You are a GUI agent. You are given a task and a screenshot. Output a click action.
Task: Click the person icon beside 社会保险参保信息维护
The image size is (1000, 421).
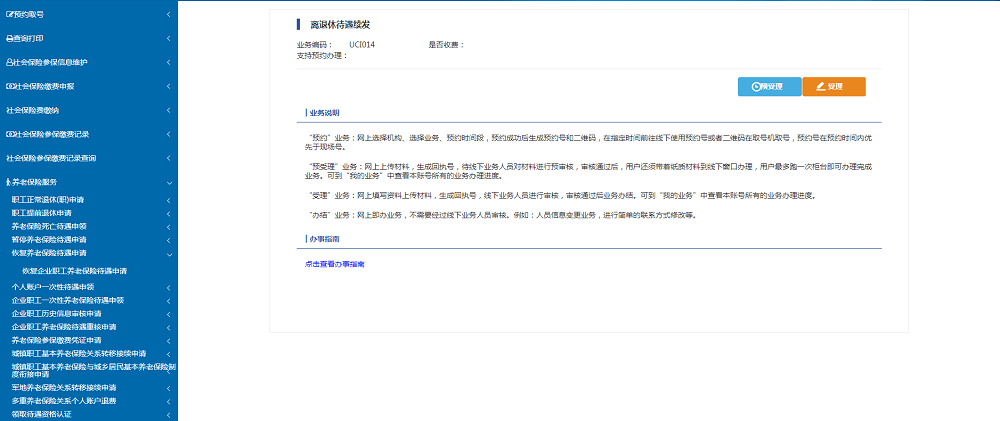pyautogui.click(x=10, y=62)
